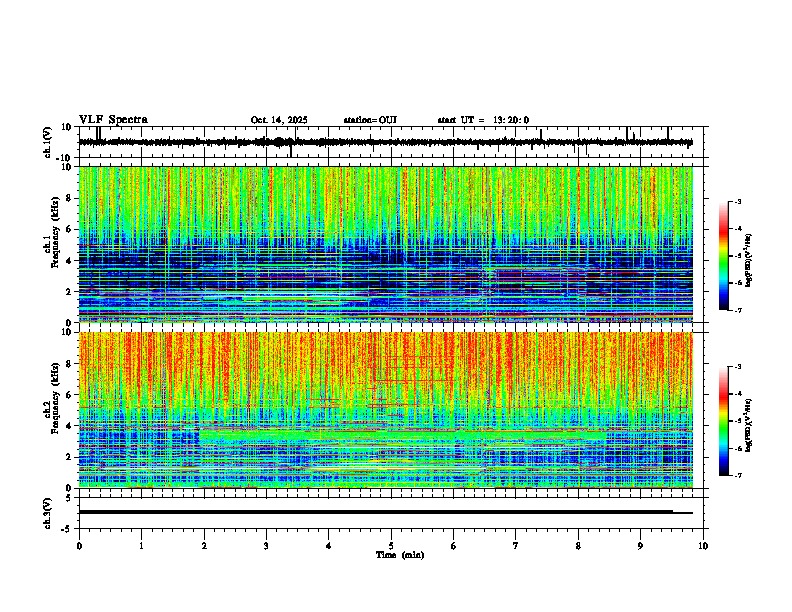
Task: Click the ch.1 colorbar log(PSD) title
Action: coord(749,260)
